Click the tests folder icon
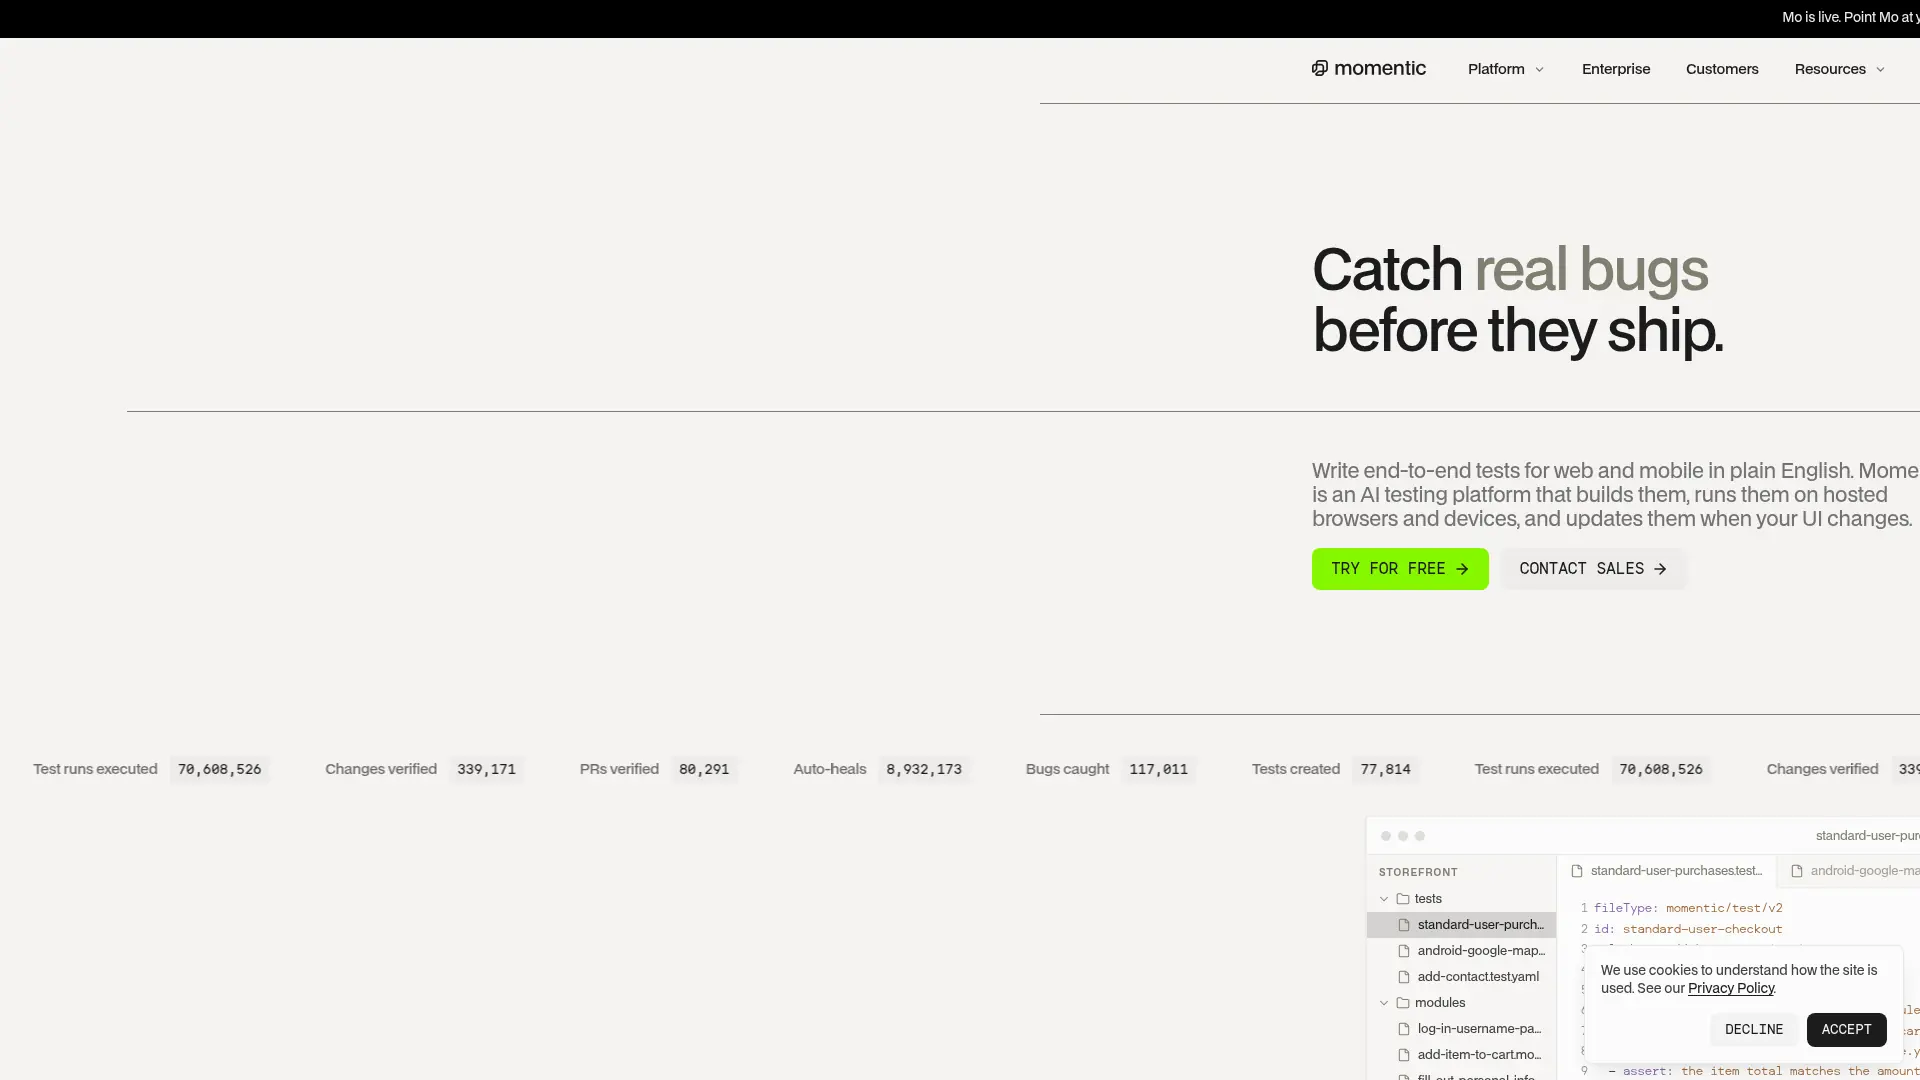The height and width of the screenshot is (1080, 1920). point(1402,899)
